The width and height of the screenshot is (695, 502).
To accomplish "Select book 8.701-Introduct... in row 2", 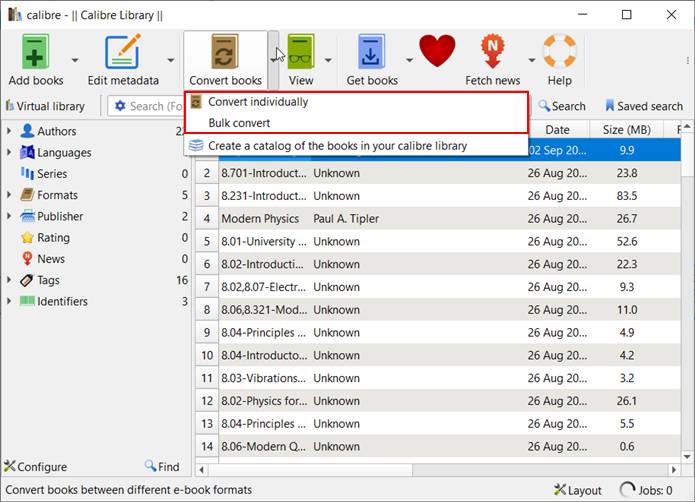I will 263,173.
